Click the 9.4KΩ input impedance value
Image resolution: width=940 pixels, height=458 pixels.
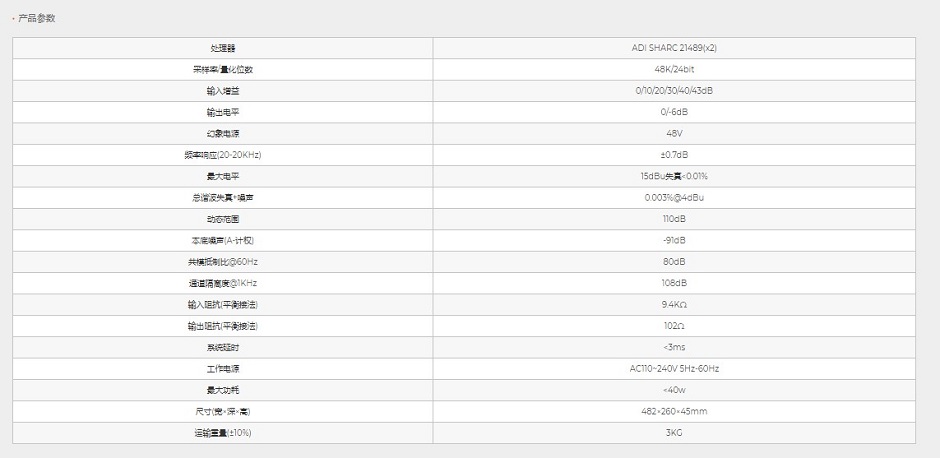coord(674,304)
